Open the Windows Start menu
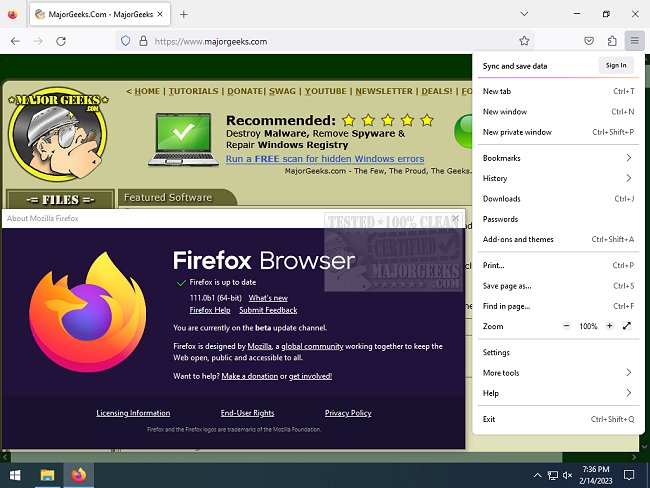This screenshot has width=650, height=488. click(15, 475)
